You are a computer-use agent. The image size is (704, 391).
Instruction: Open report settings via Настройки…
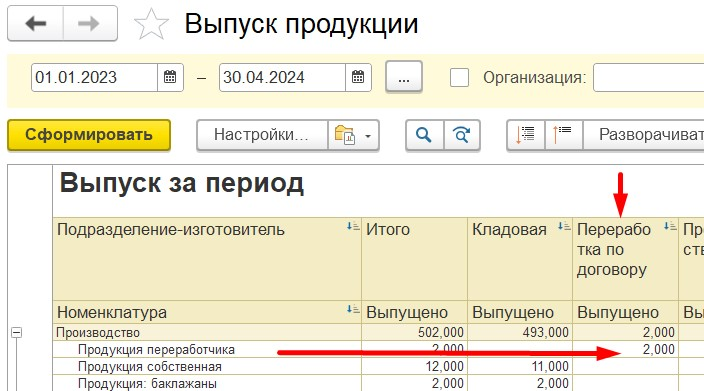[x=262, y=135]
